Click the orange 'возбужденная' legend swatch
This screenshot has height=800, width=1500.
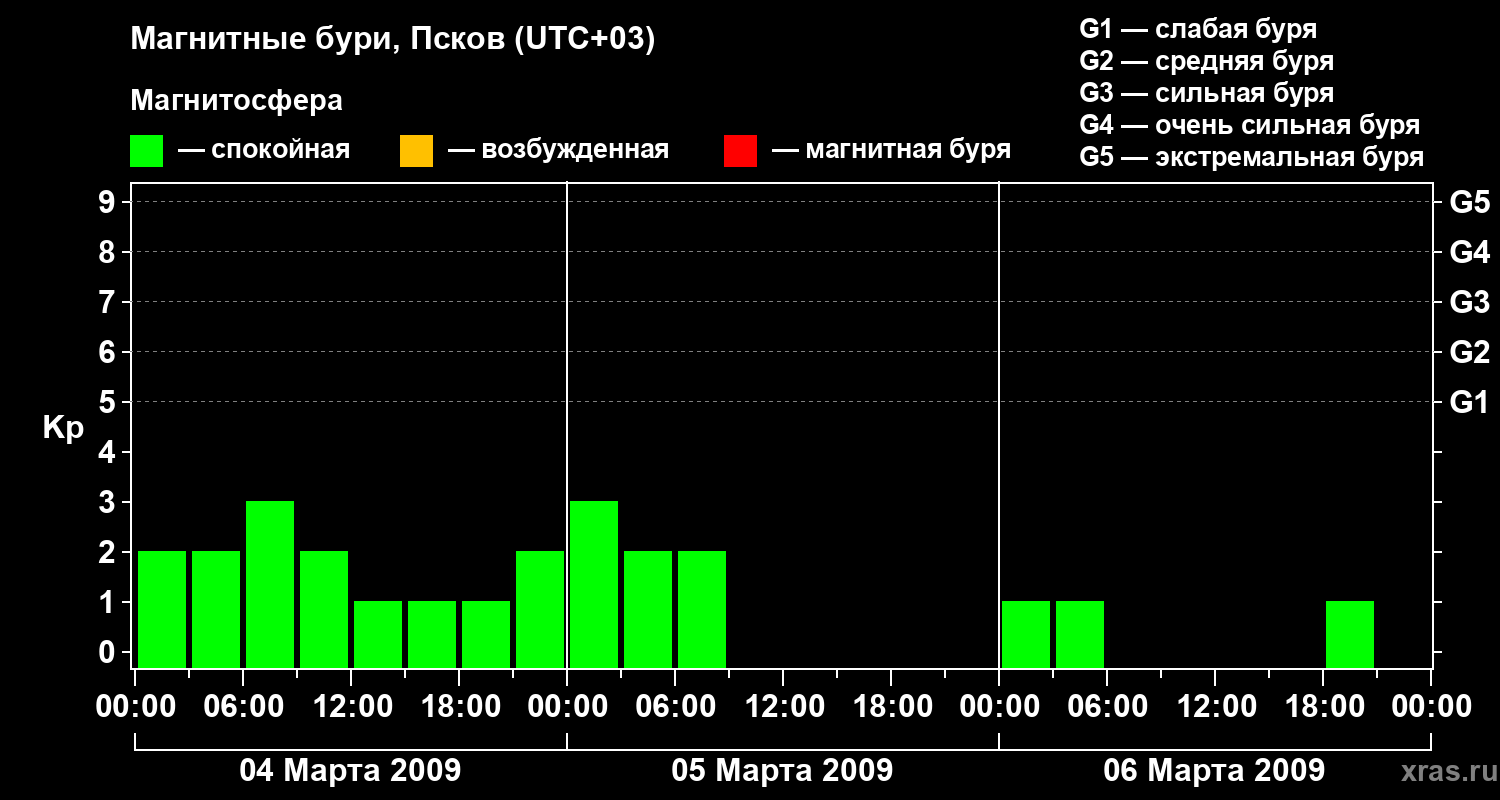[x=416, y=150]
